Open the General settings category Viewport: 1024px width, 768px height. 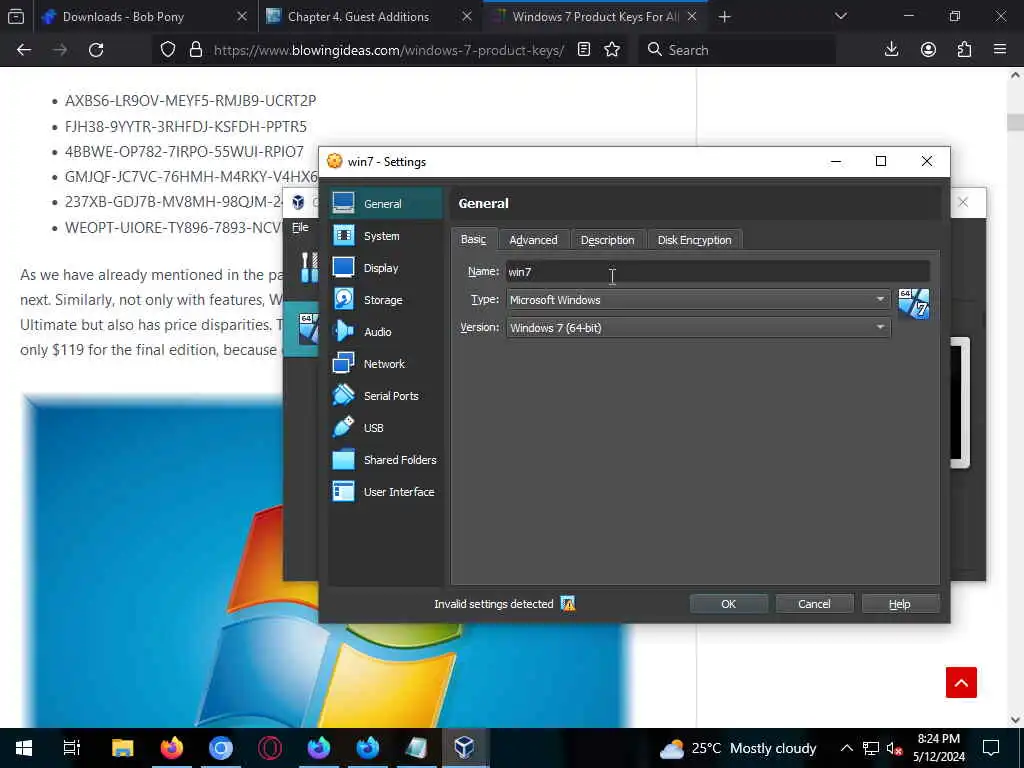point(385,203)
